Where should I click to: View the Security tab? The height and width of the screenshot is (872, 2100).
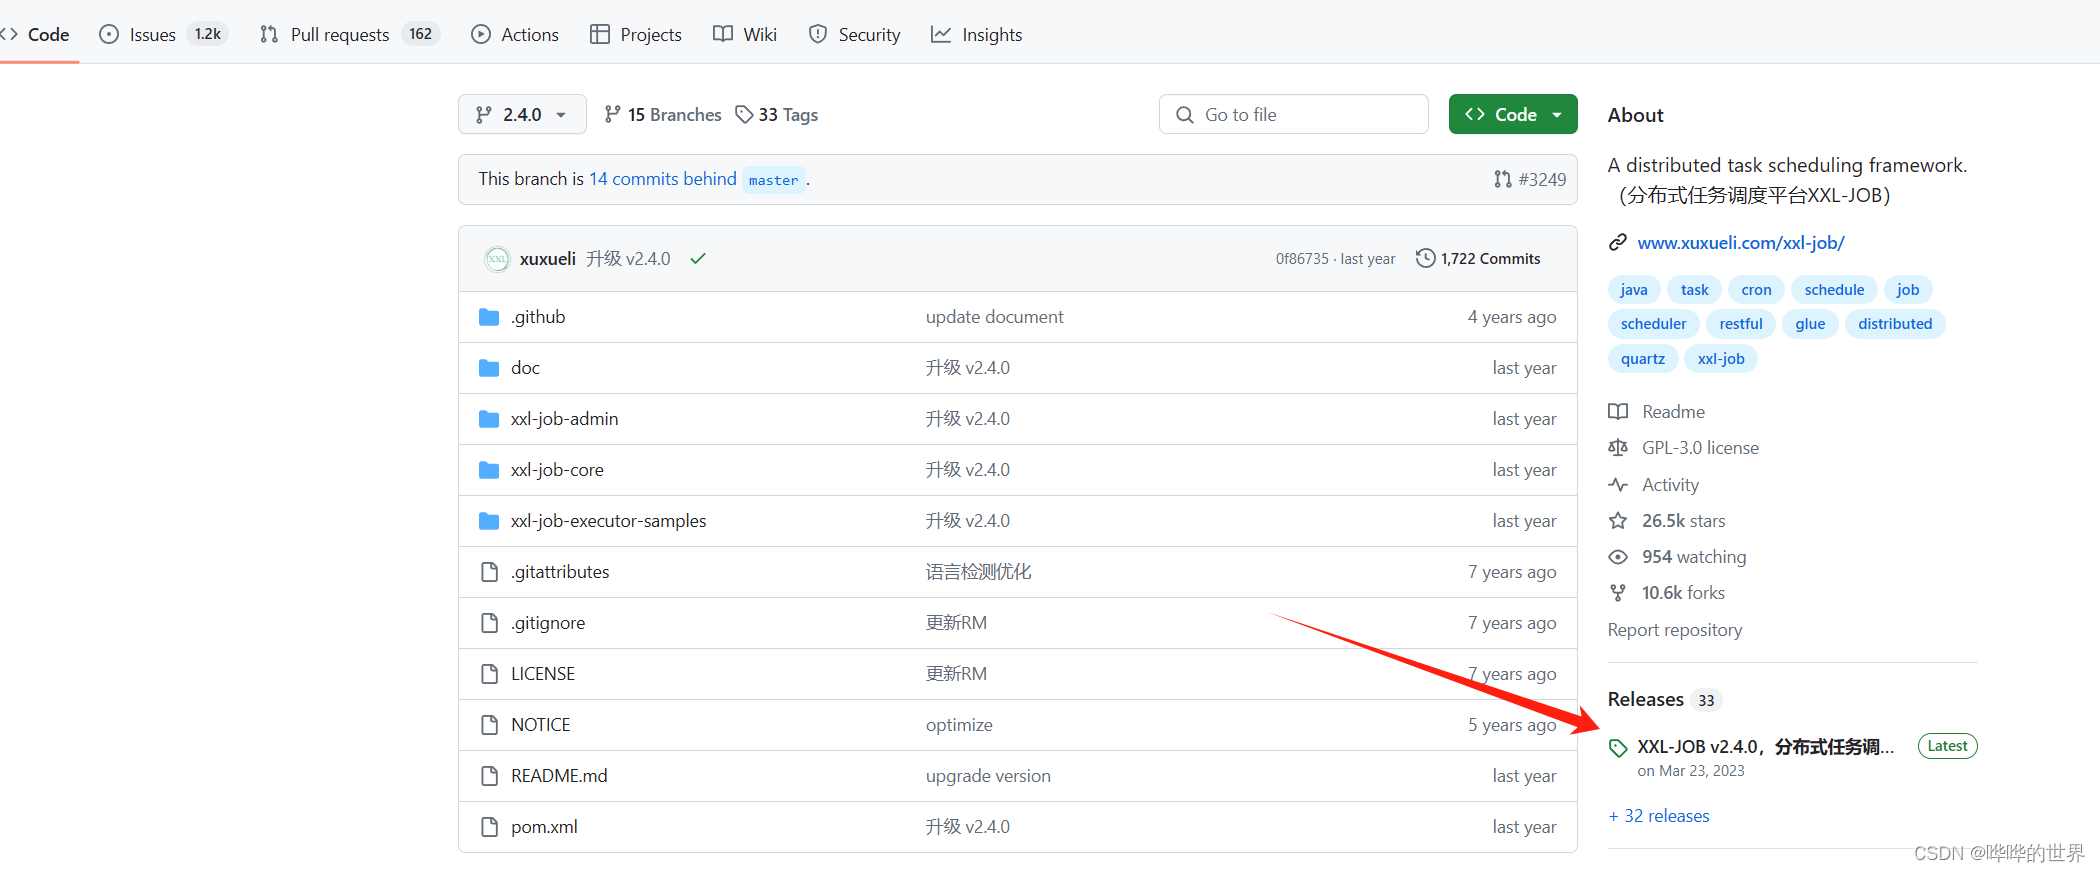(854, 34)
